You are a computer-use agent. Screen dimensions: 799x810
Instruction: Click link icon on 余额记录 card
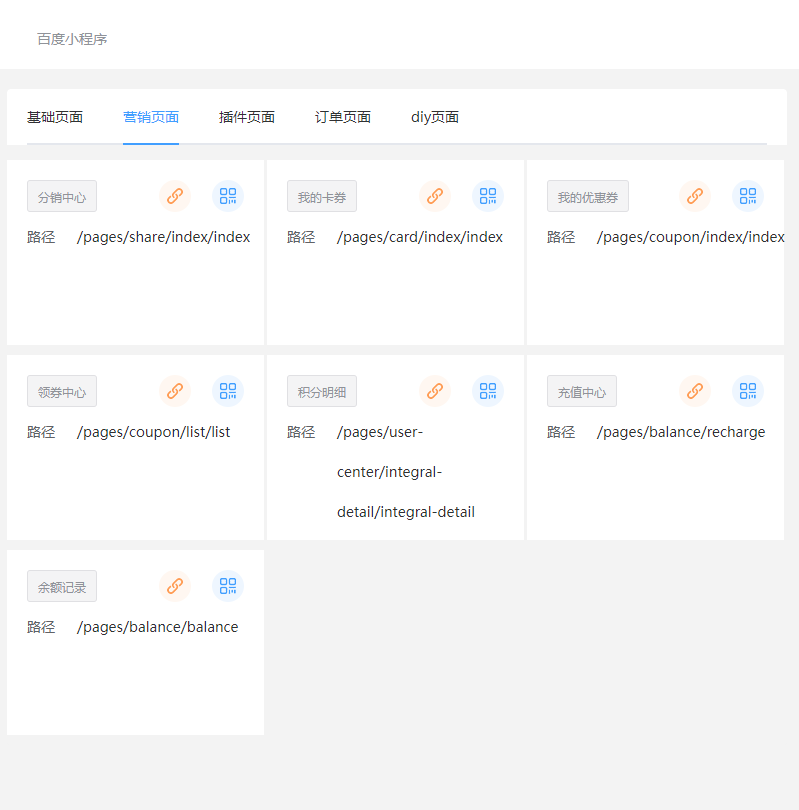(175, 587)
